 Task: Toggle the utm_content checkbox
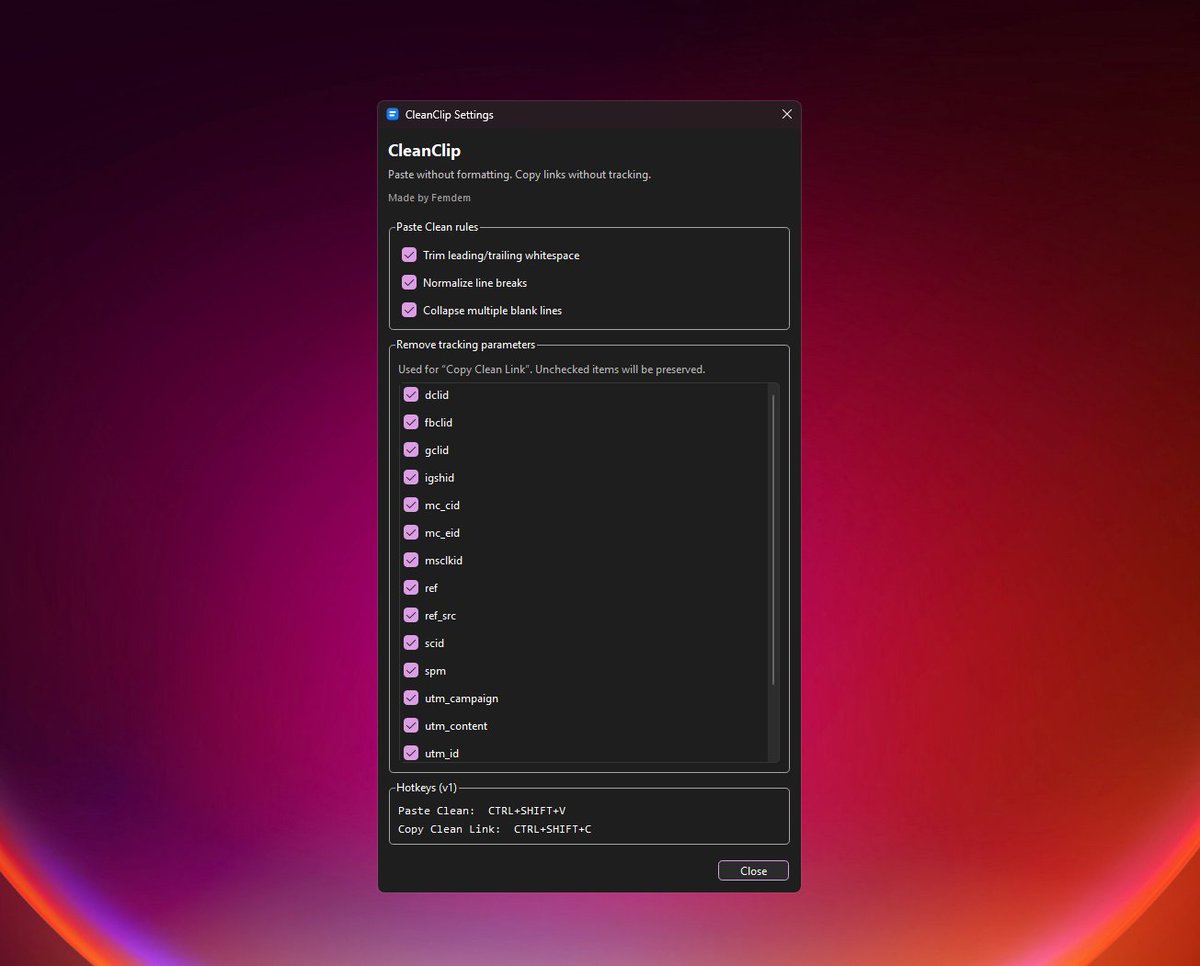[x=411, y=725]
